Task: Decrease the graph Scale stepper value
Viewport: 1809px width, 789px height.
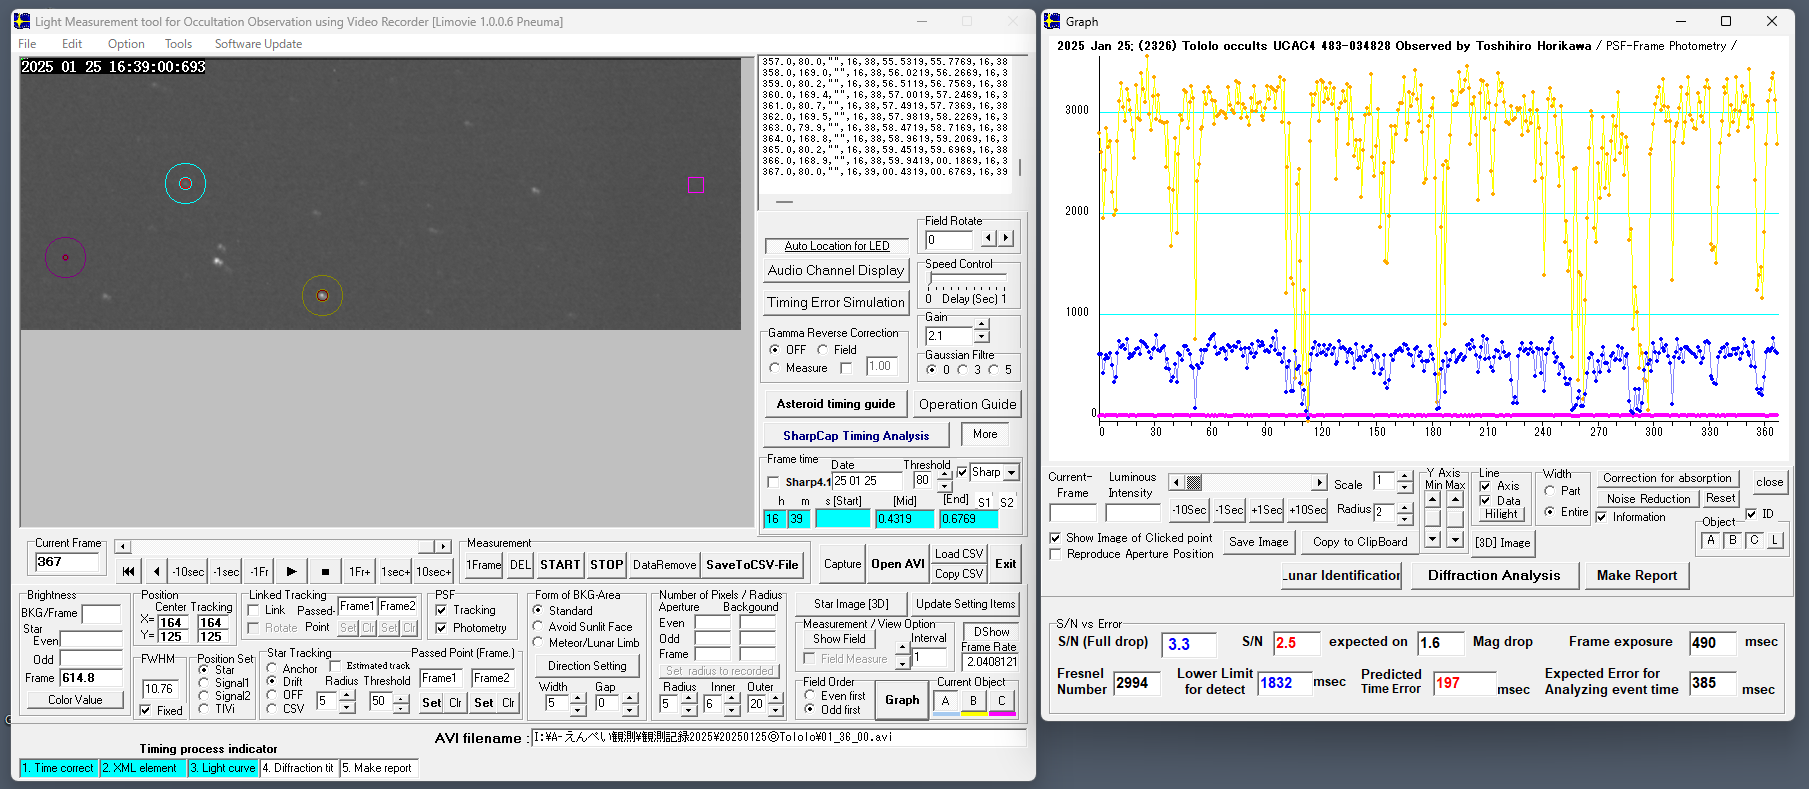Action: pyautogui.click(x=1404, y=488)
